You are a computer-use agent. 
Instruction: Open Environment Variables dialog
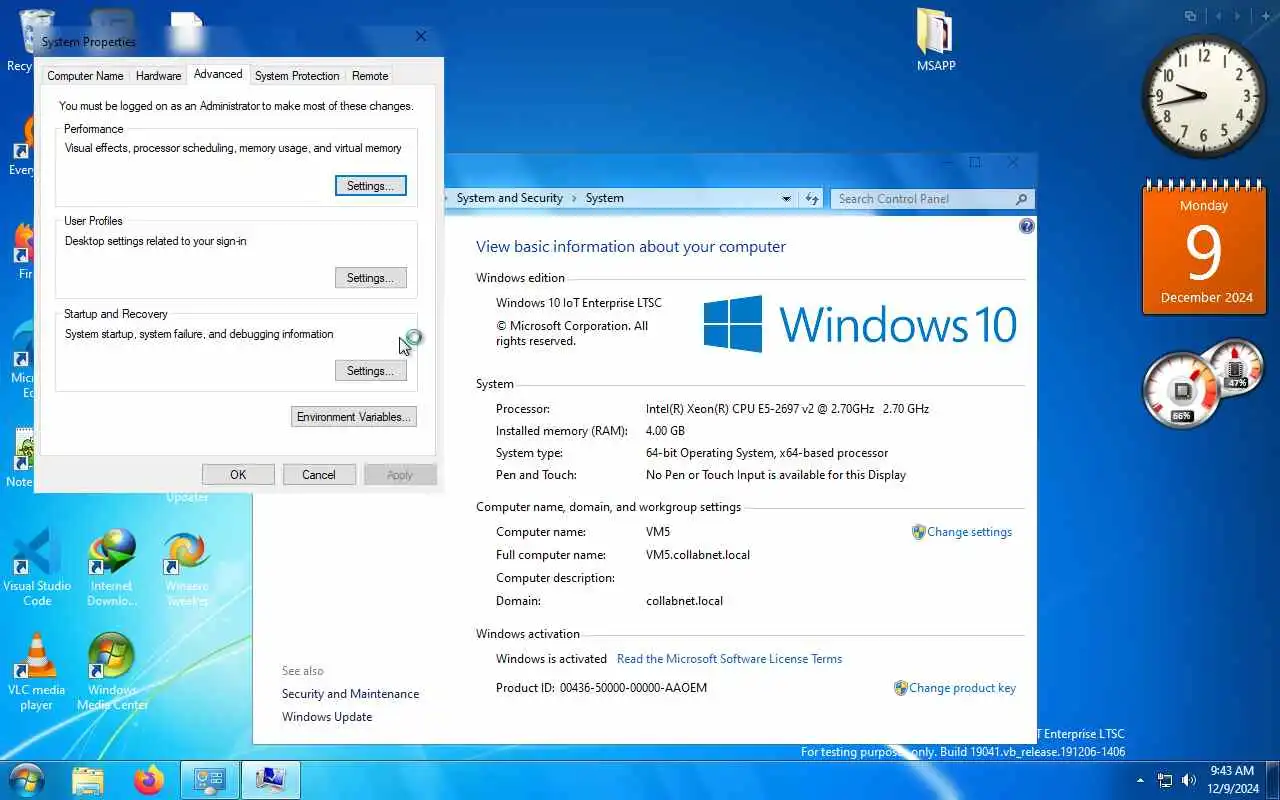(x=354, y=417)
